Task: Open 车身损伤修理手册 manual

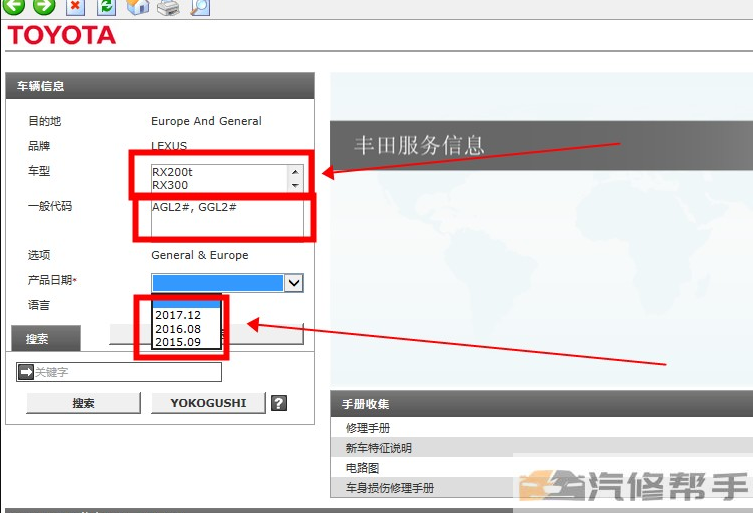Action: click(x=390, y=488)
